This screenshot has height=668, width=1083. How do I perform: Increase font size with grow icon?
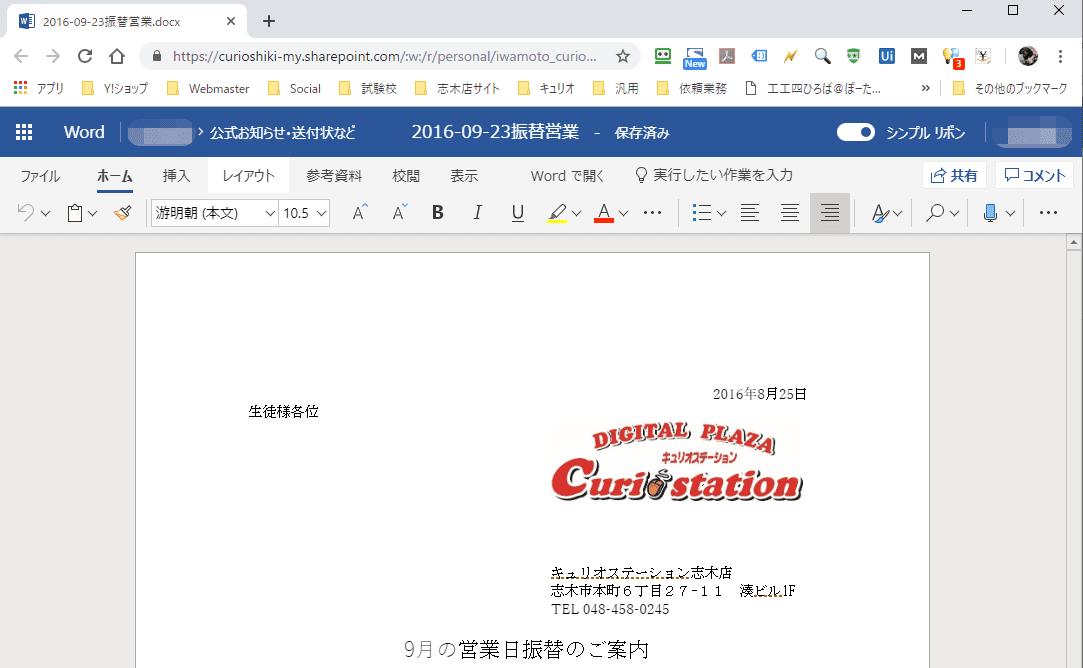point(360,213)
